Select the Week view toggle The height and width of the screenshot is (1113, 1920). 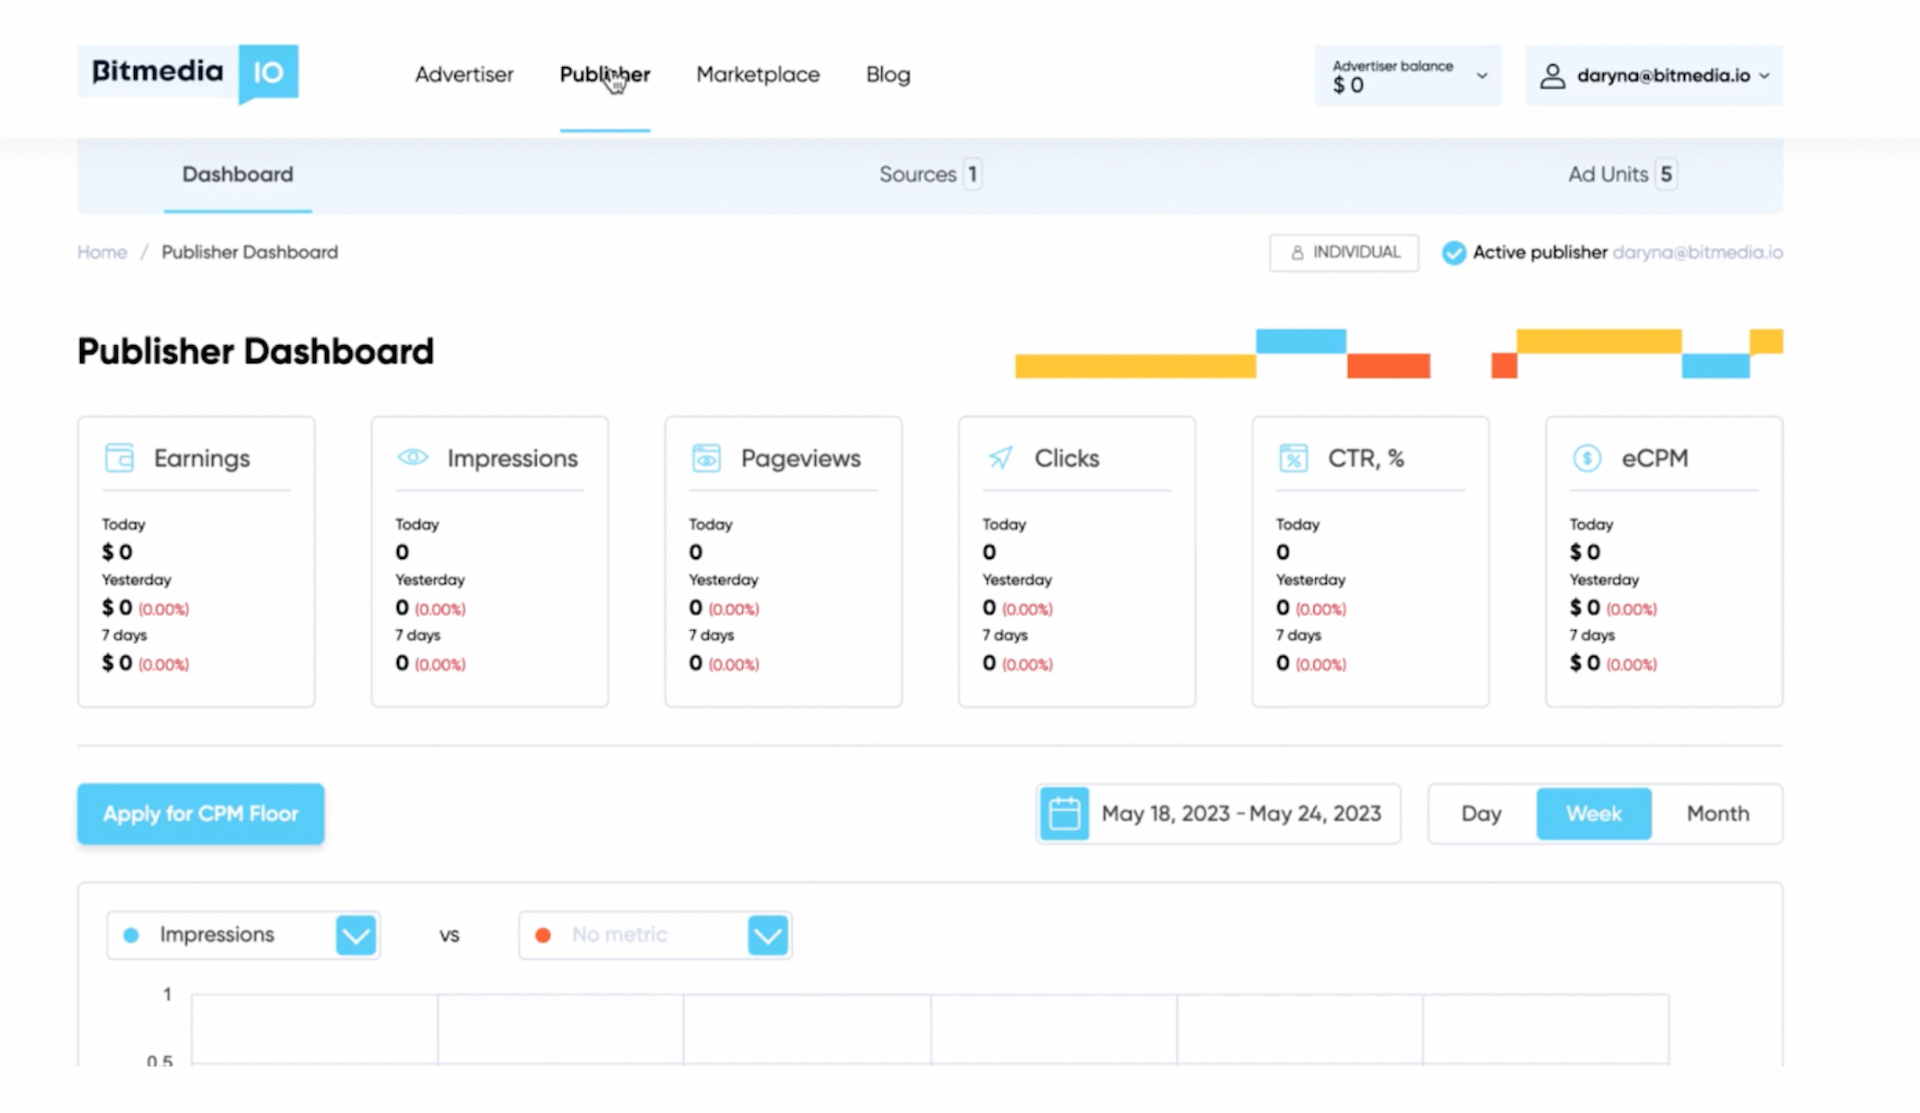1593,812
